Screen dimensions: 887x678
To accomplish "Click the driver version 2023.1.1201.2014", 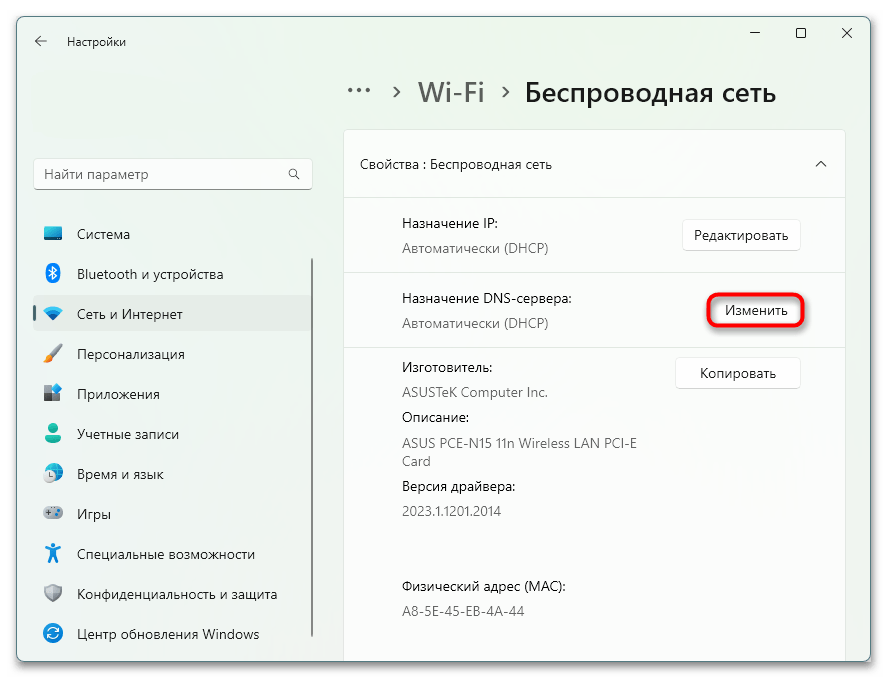I will [451, 511].
